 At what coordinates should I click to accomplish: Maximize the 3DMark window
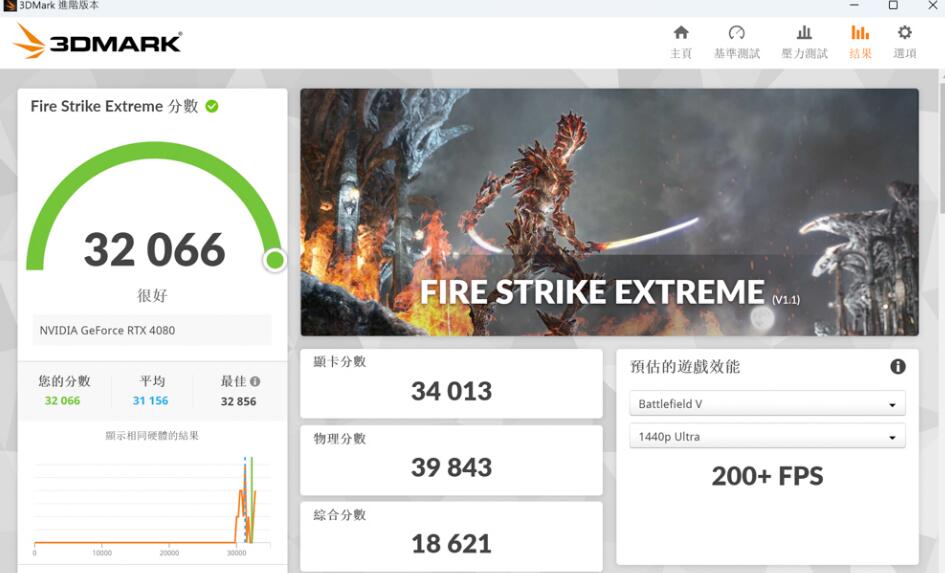point(893,5)
